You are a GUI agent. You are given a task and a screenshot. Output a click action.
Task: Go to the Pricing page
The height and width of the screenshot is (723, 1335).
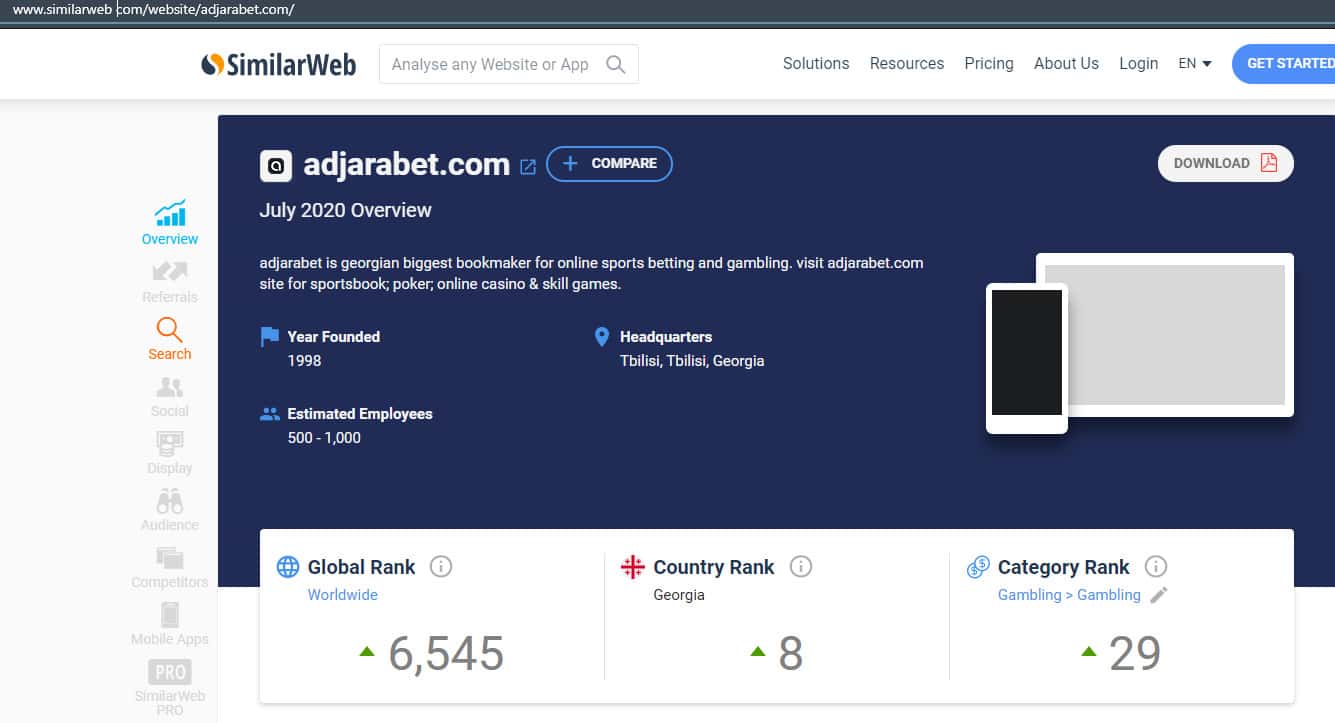pos(989,63)
